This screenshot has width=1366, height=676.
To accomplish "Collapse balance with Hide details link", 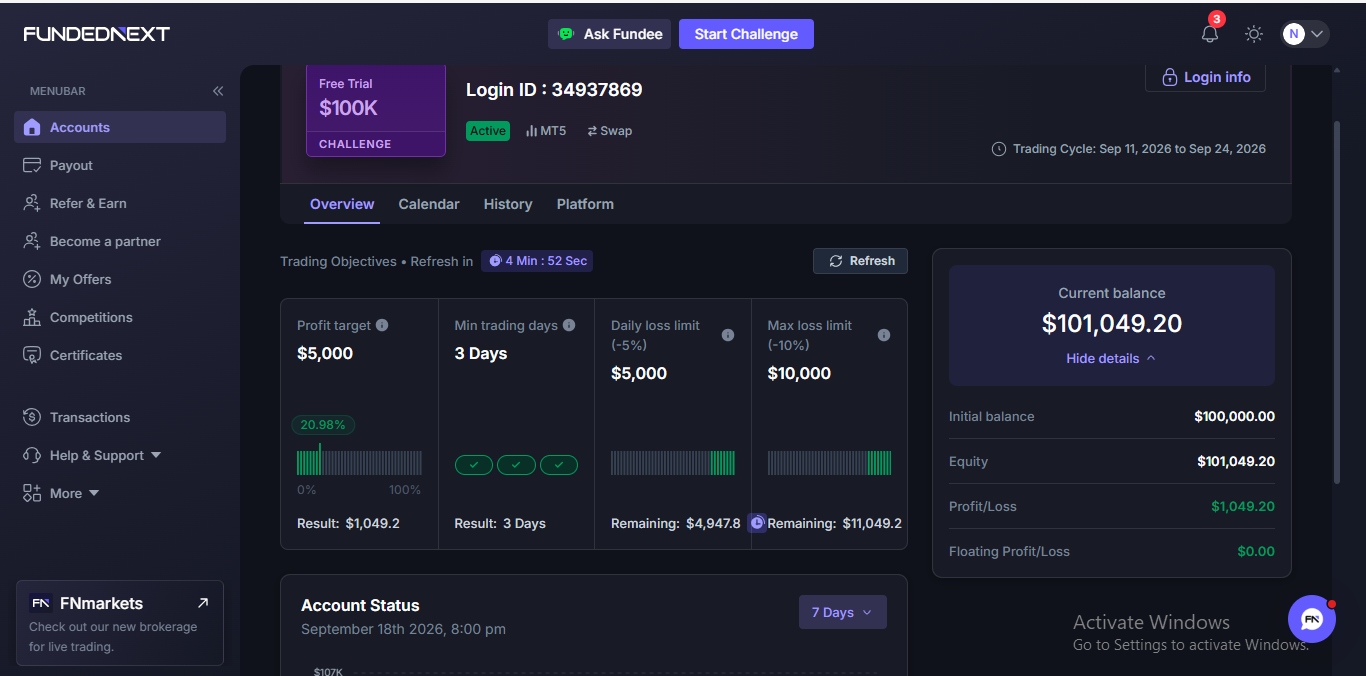I will coord(1111,358).
